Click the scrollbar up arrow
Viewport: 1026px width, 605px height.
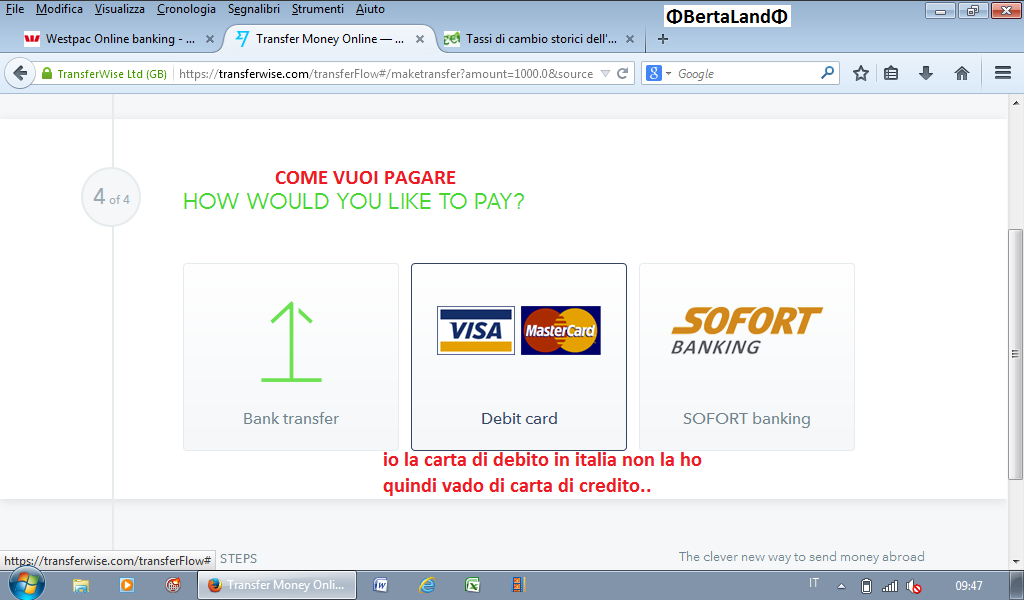1016,103
